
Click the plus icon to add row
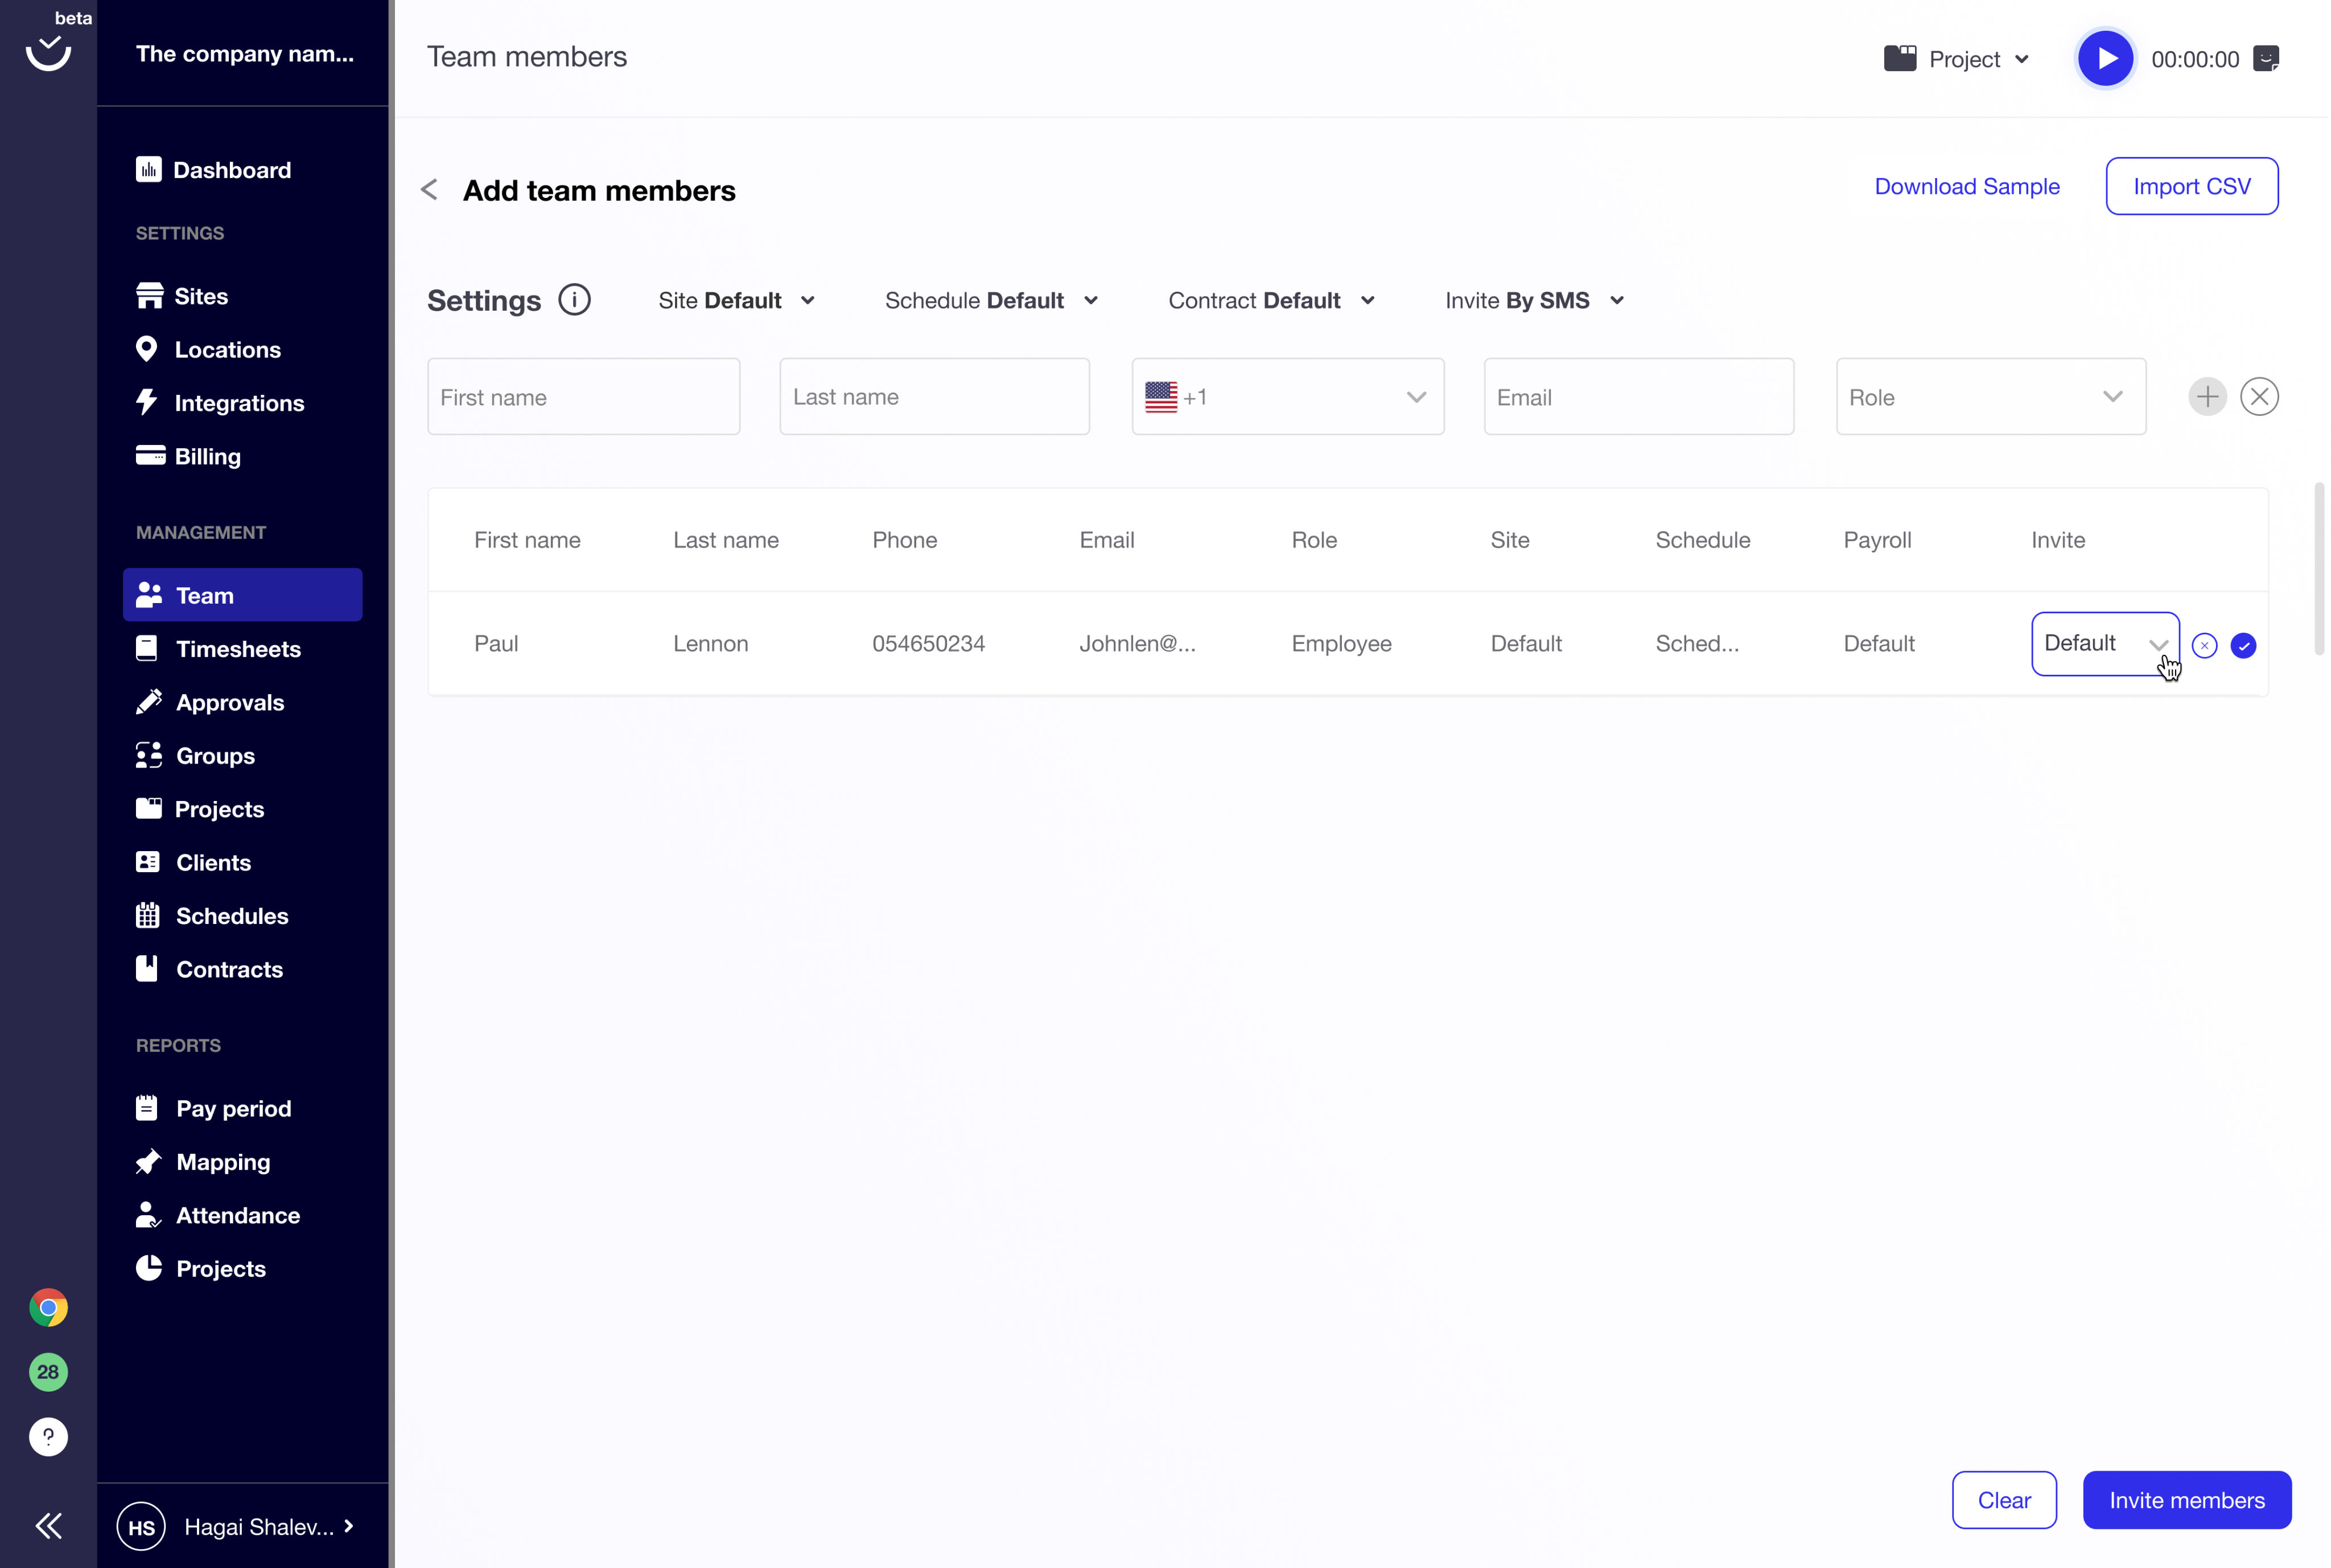click(x=2207, y=397)
